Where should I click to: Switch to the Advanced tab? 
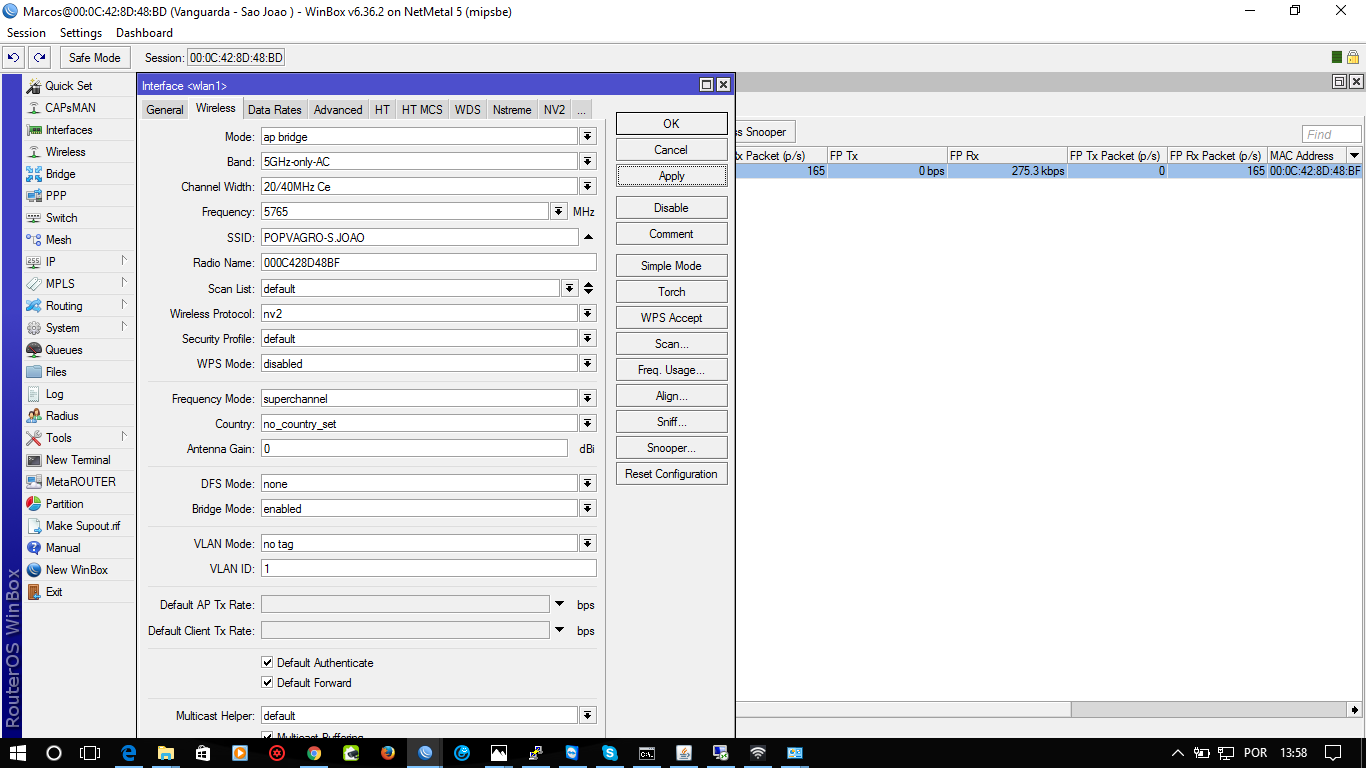pyautogui.click(x=338, y=110)
